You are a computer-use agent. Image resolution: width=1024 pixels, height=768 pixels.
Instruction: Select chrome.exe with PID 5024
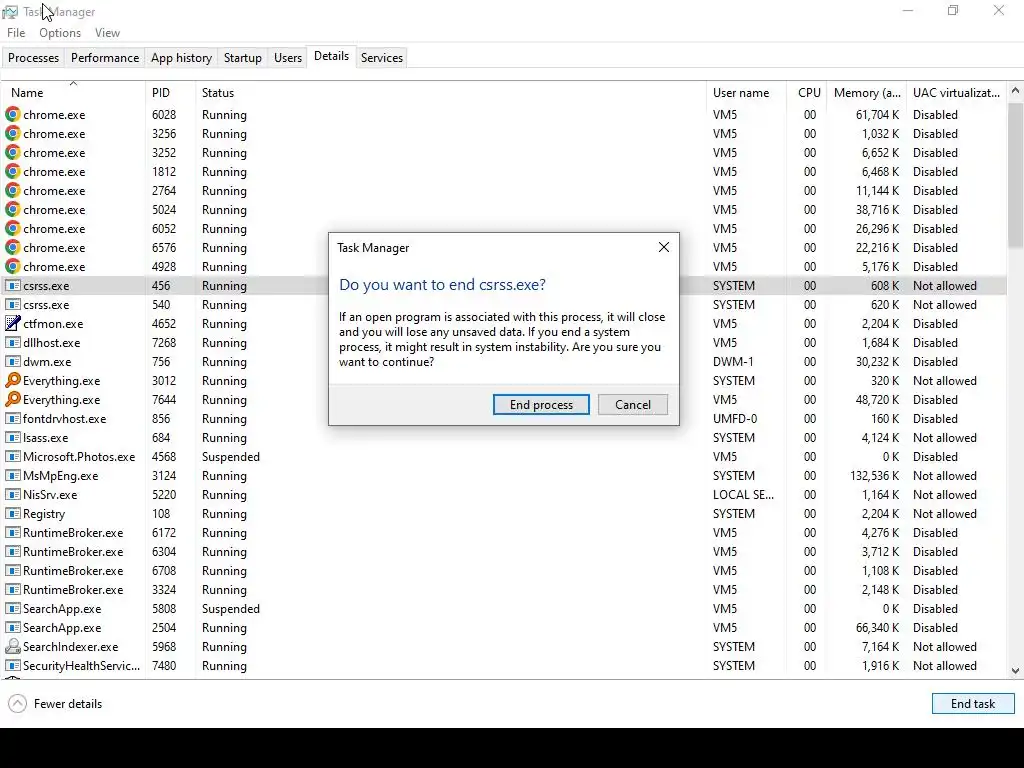[54, 210]
